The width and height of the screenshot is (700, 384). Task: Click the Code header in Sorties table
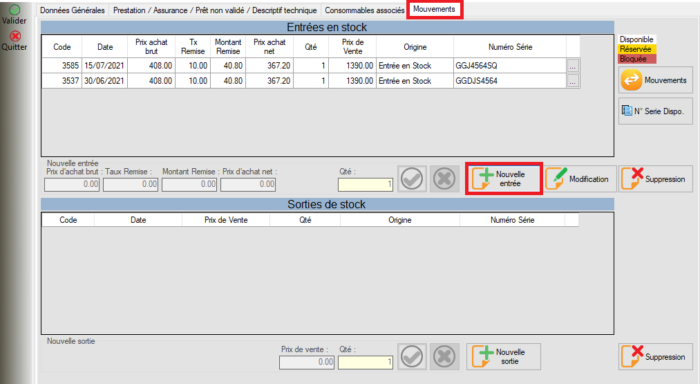[68, 220]
